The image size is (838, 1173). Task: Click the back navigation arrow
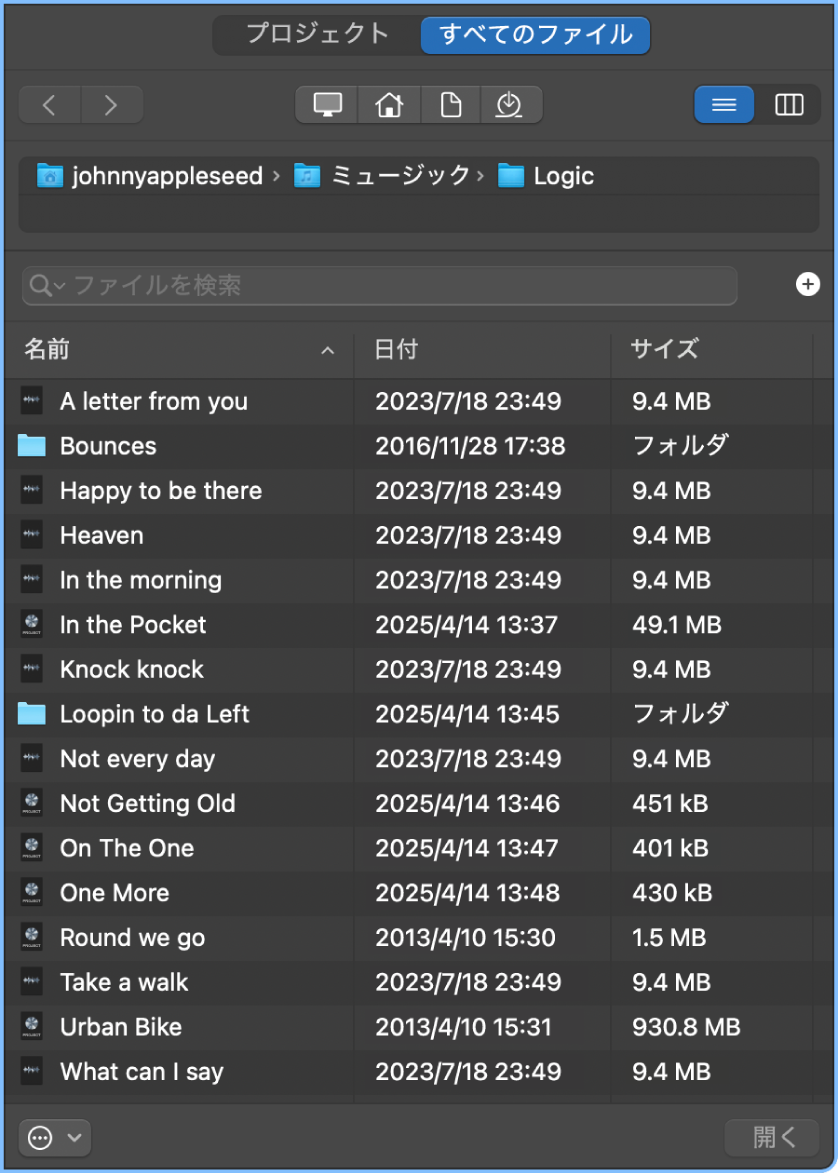pyautogui.click(x=48, y=104)
